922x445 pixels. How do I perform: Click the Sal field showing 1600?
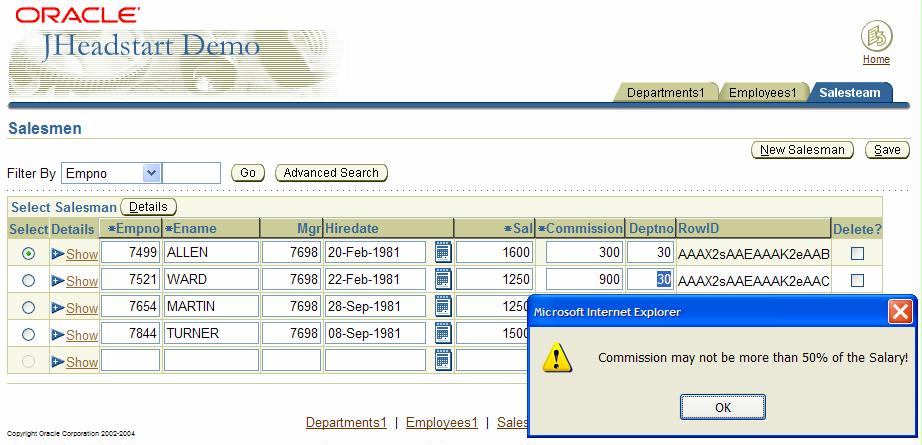click(494, 252)
